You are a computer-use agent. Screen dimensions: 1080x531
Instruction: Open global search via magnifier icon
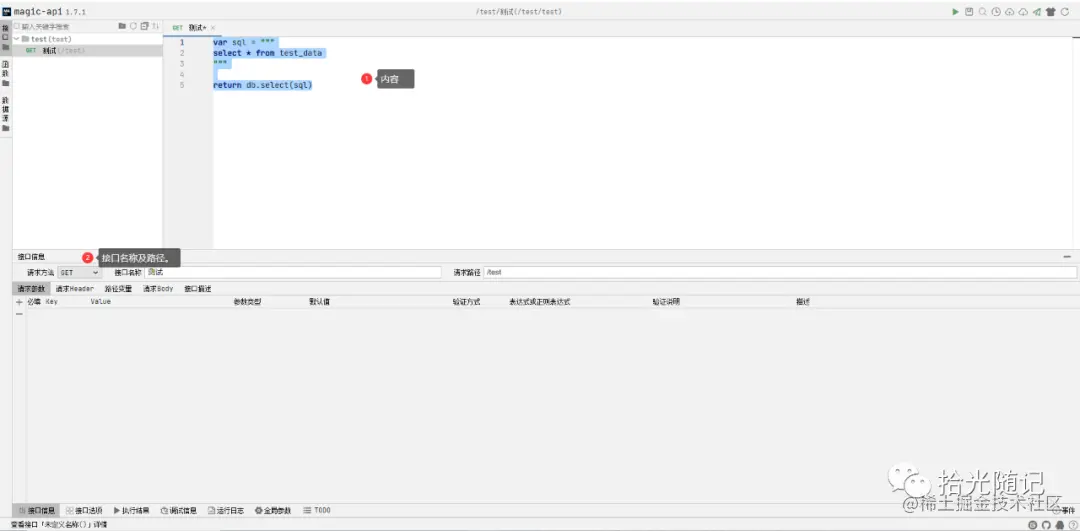[x=983, y=12]
